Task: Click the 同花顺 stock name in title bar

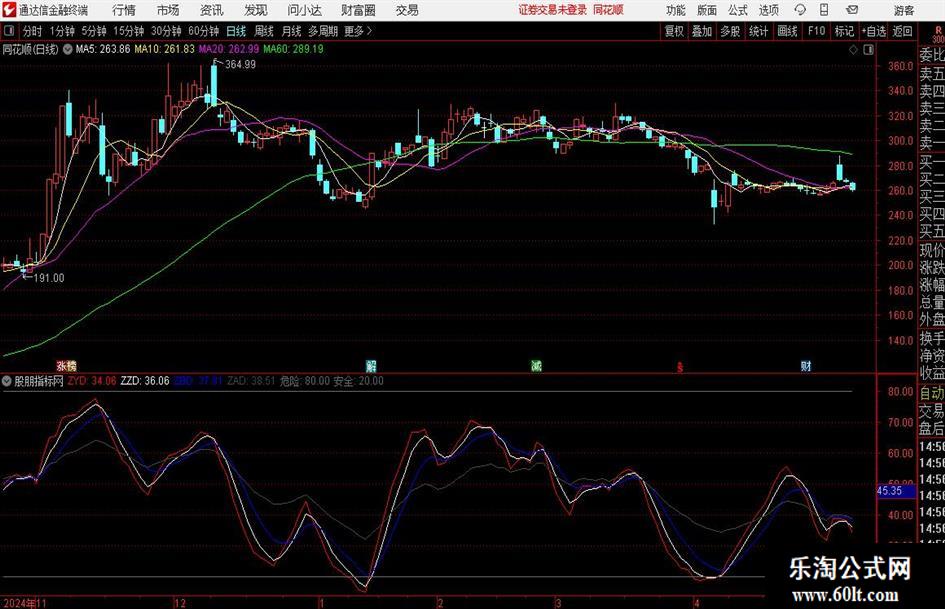Action: point(608,10)
